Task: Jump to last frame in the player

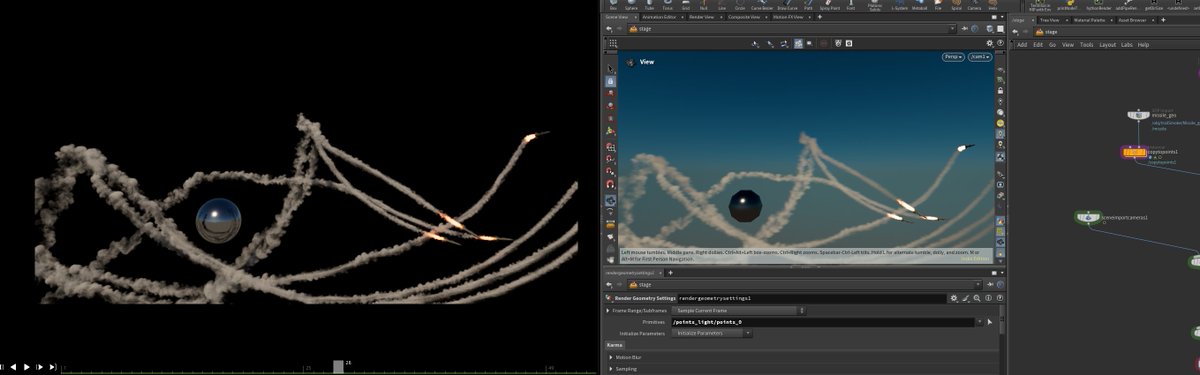Action: tap(52, 367)
